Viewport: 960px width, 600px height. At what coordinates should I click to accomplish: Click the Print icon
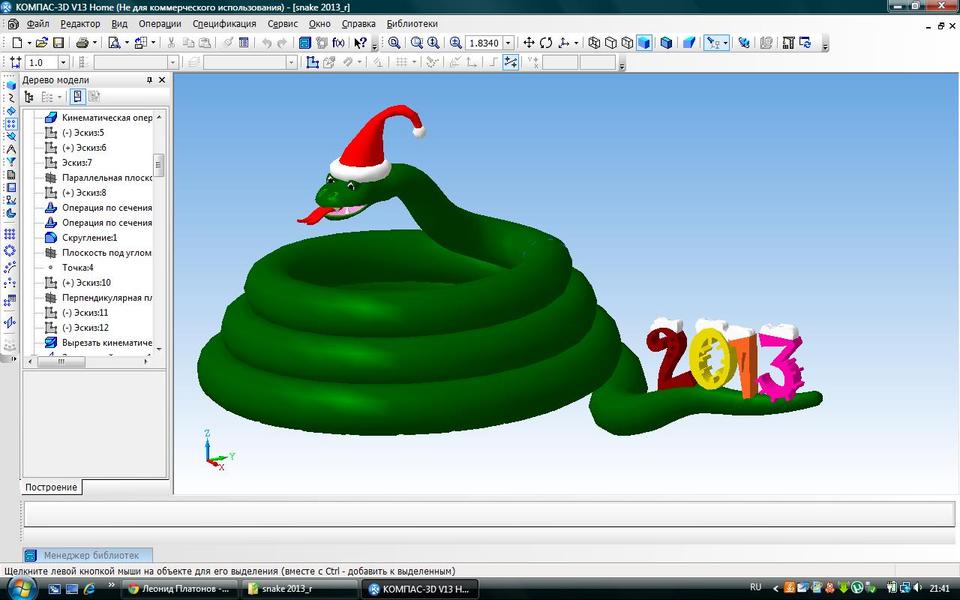click(82, 43)
